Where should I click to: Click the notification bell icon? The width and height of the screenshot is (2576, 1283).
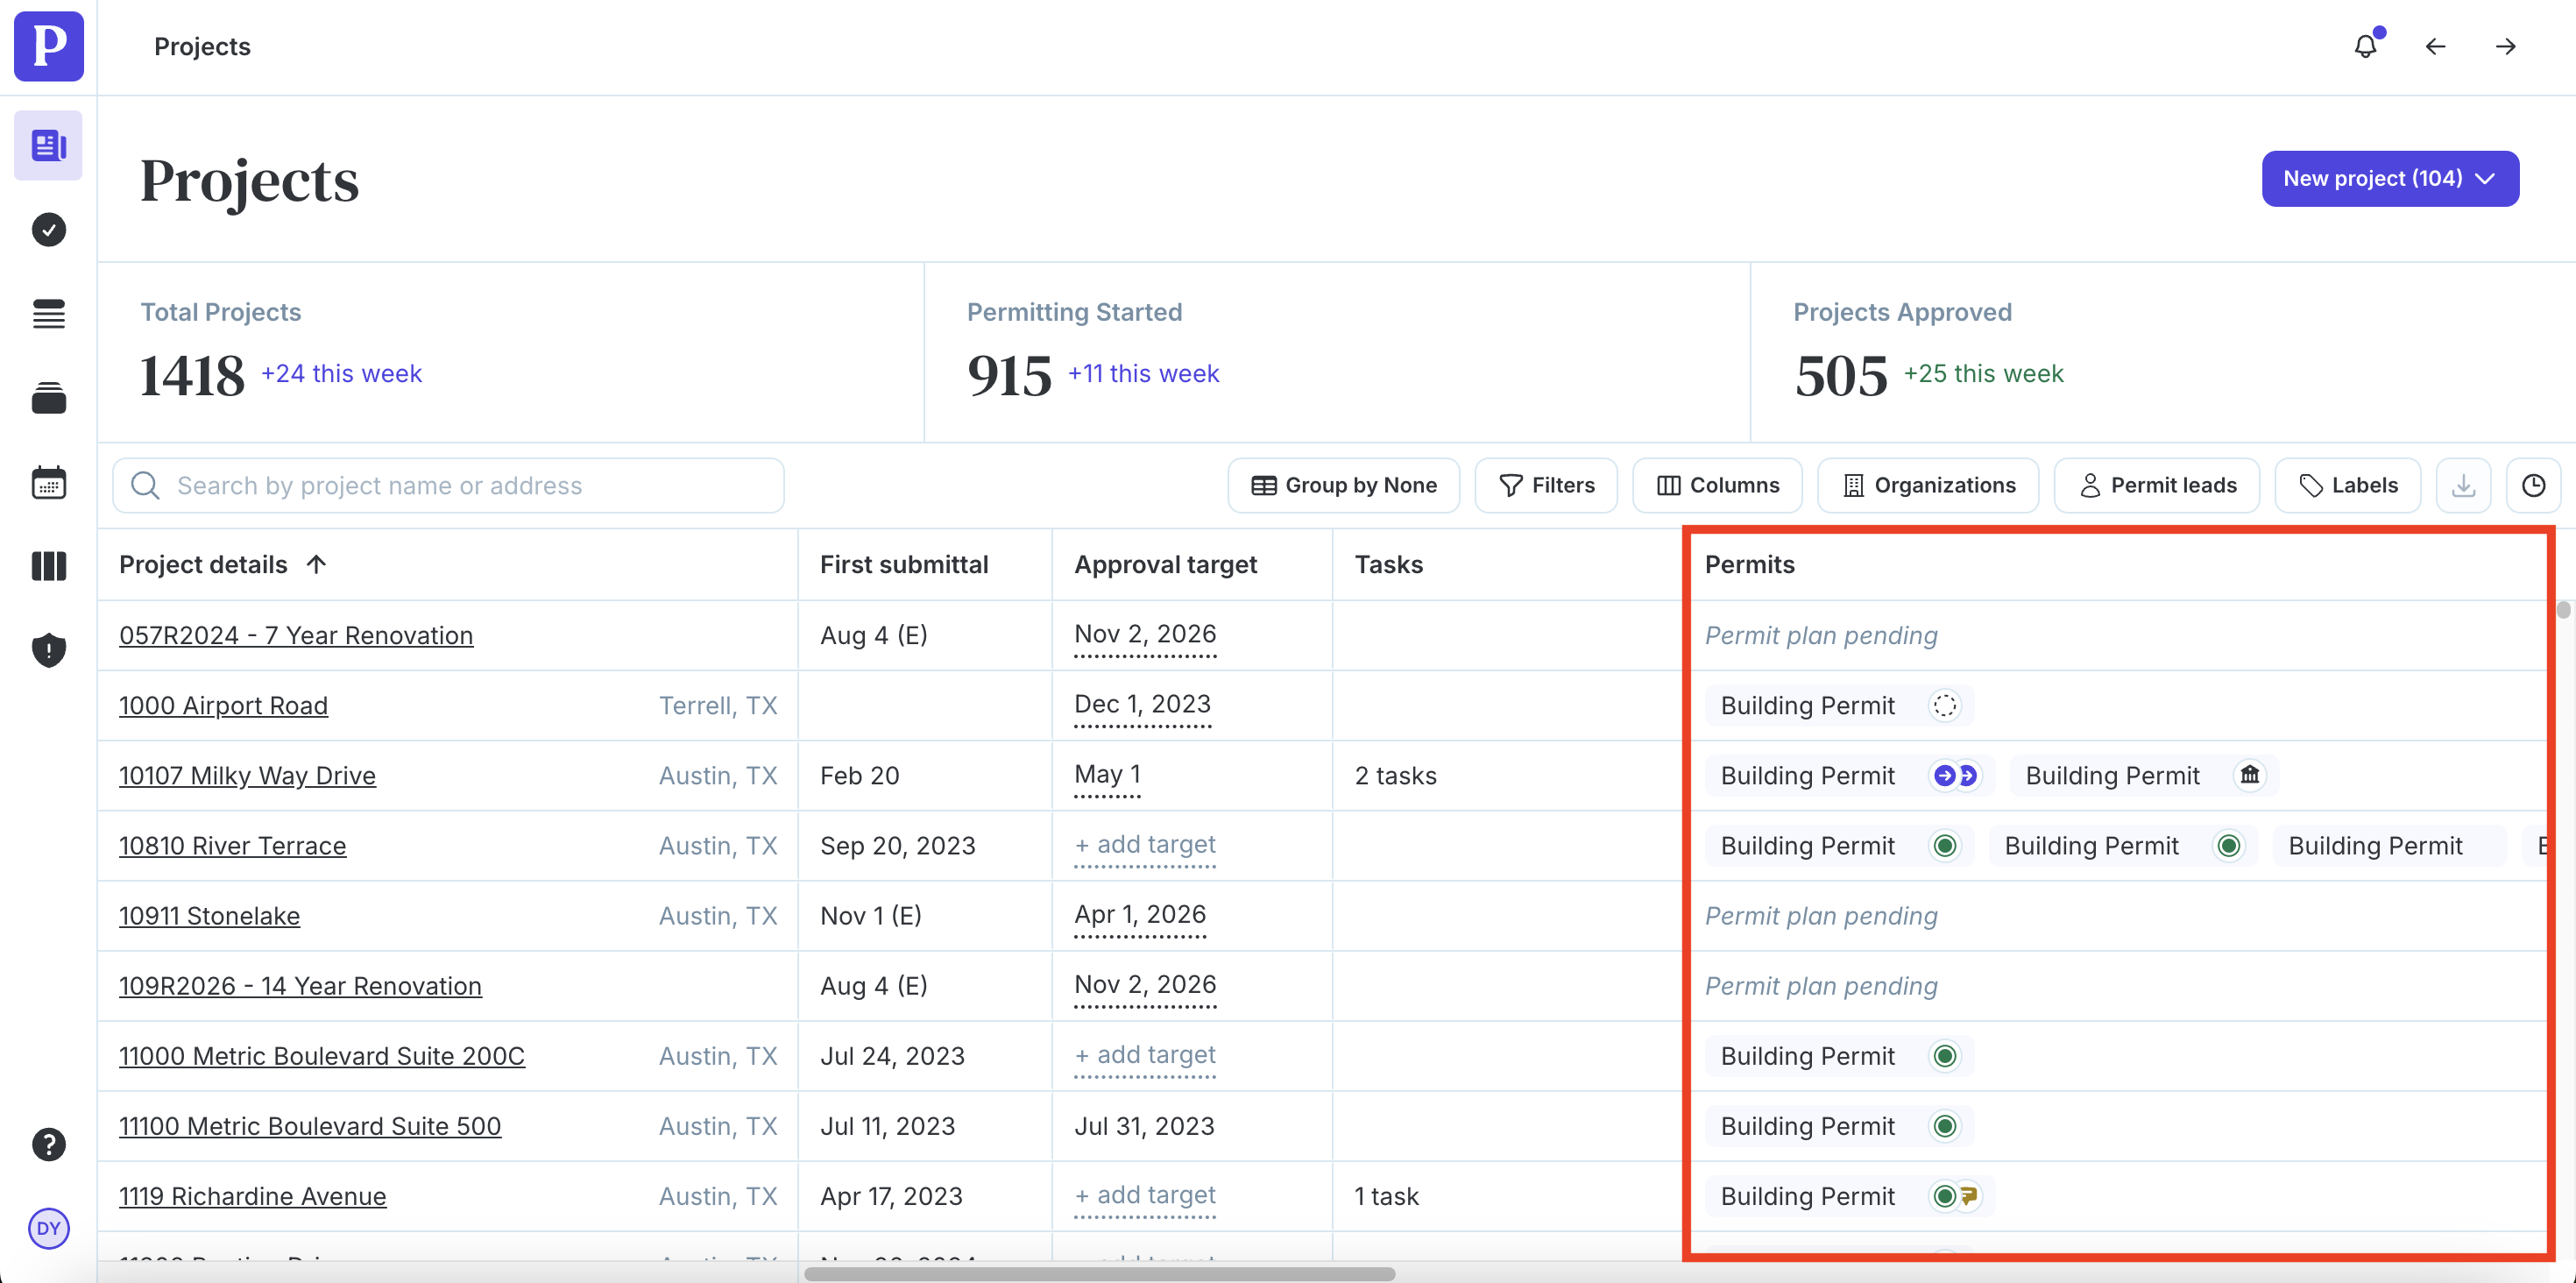2365,46
